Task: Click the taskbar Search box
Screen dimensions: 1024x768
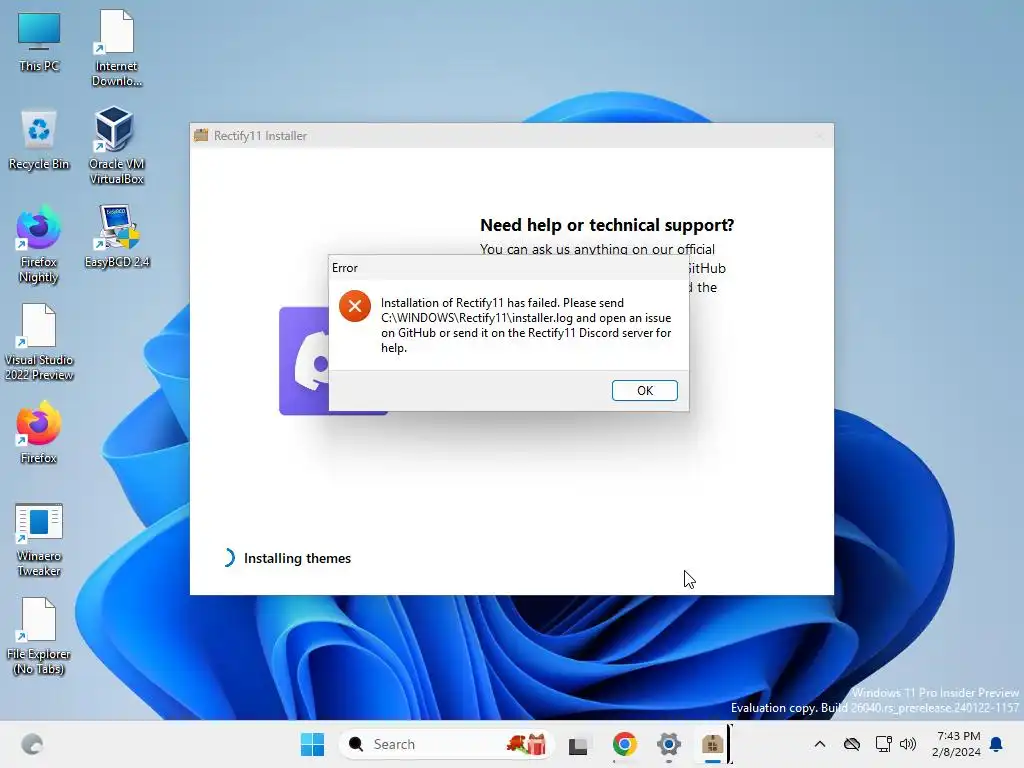Action: (446, 744)
